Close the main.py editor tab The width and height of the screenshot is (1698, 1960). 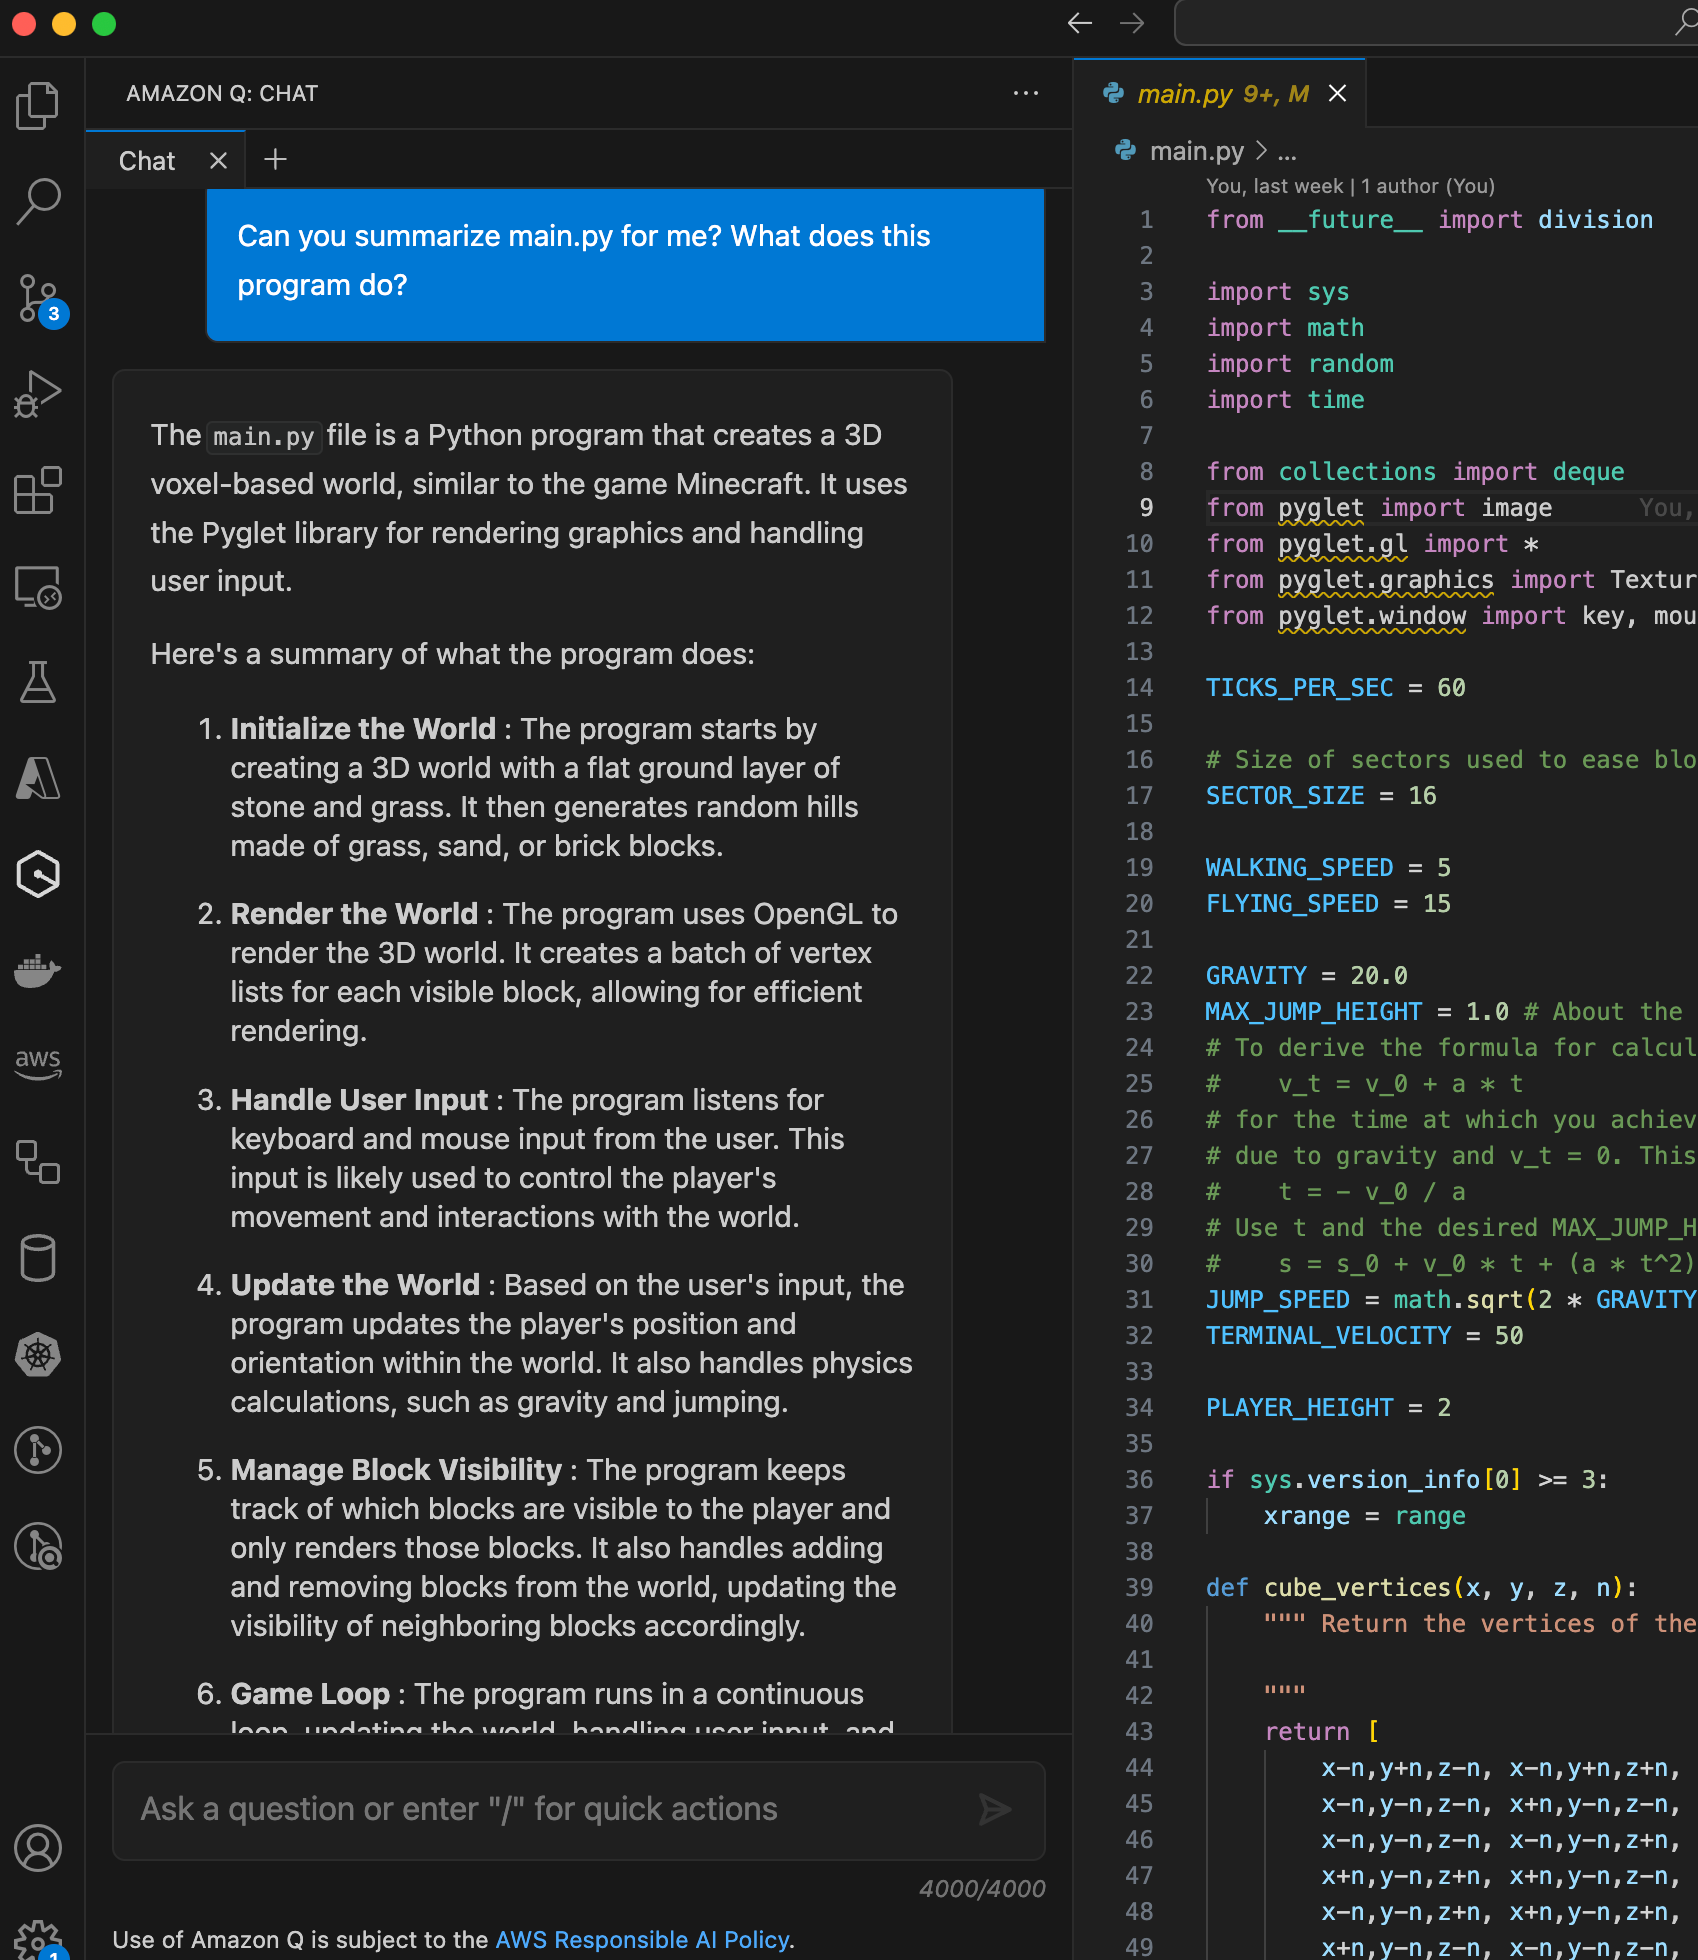[1337, 93]
